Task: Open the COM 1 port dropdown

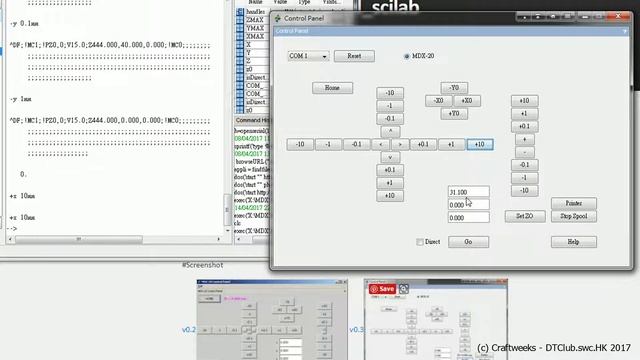Action: point(308,56)
